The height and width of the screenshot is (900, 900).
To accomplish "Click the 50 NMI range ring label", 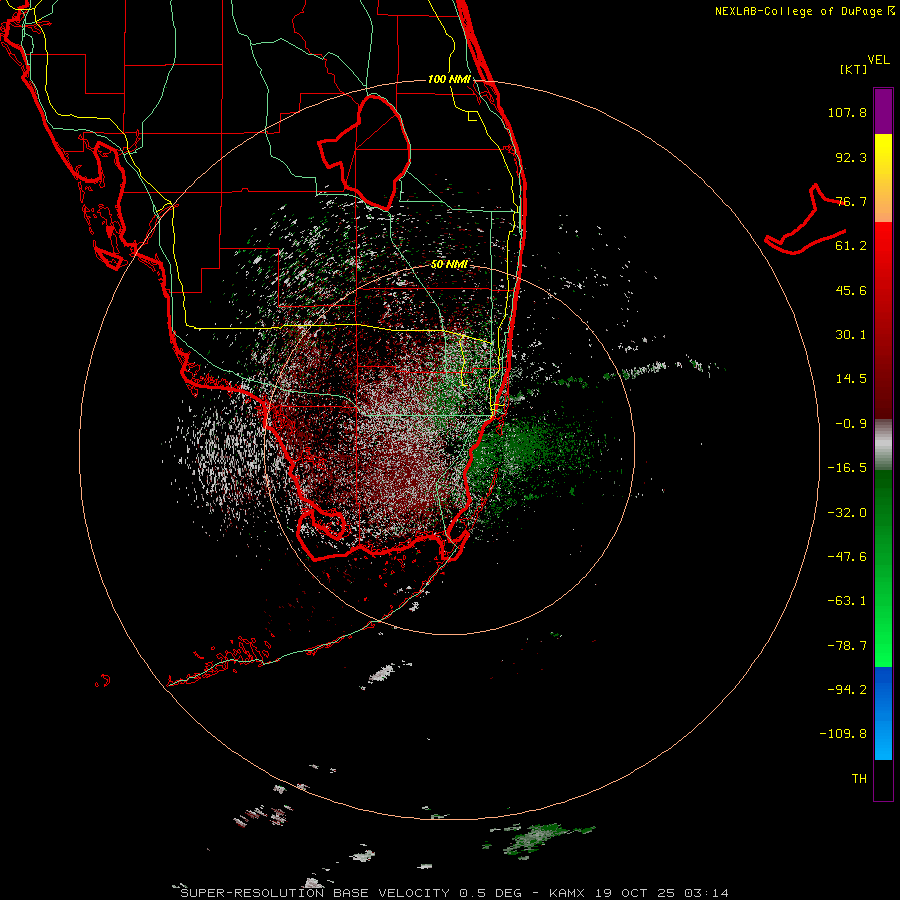I will point(449,265).
